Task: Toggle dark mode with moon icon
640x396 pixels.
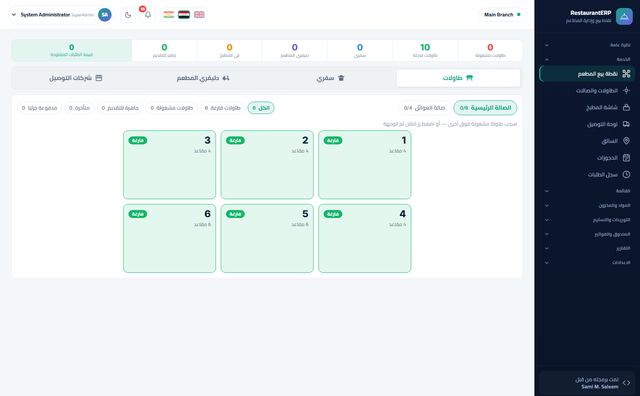Action: click(x=128, y=15)
